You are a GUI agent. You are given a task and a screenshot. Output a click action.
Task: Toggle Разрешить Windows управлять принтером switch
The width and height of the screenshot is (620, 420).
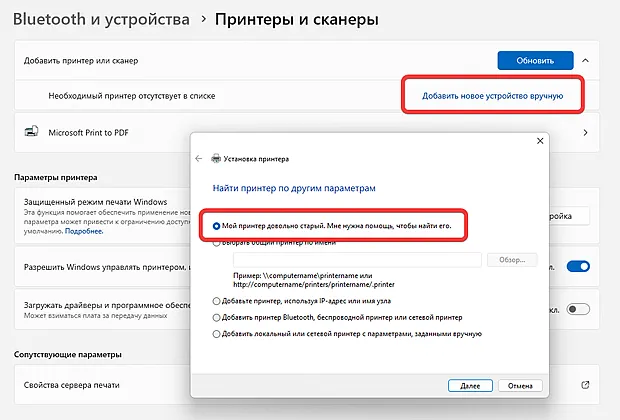578,266
